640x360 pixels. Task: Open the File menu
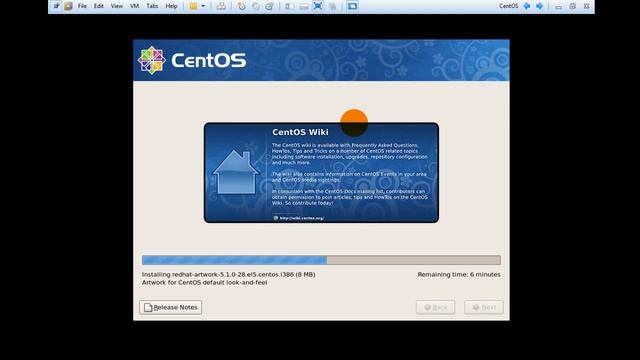coord(82,6)
